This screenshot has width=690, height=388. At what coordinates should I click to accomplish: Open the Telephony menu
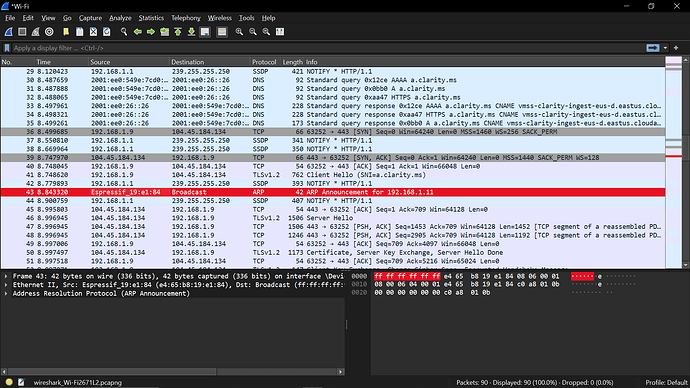point(186,18)
